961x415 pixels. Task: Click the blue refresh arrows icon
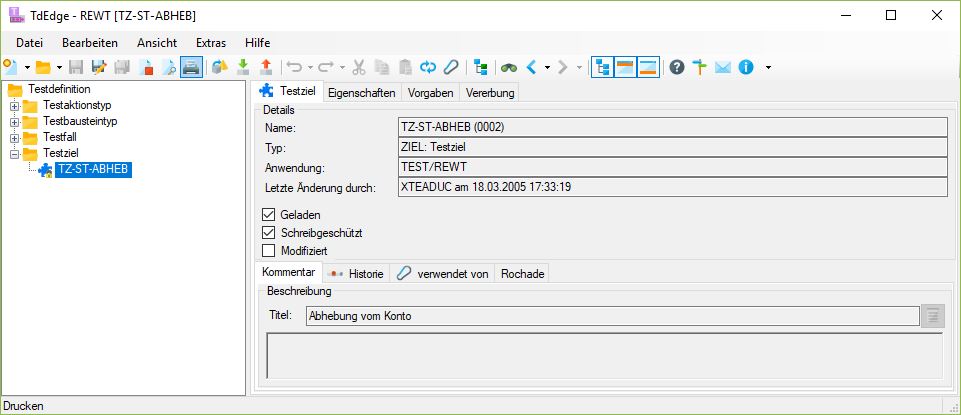429,67
